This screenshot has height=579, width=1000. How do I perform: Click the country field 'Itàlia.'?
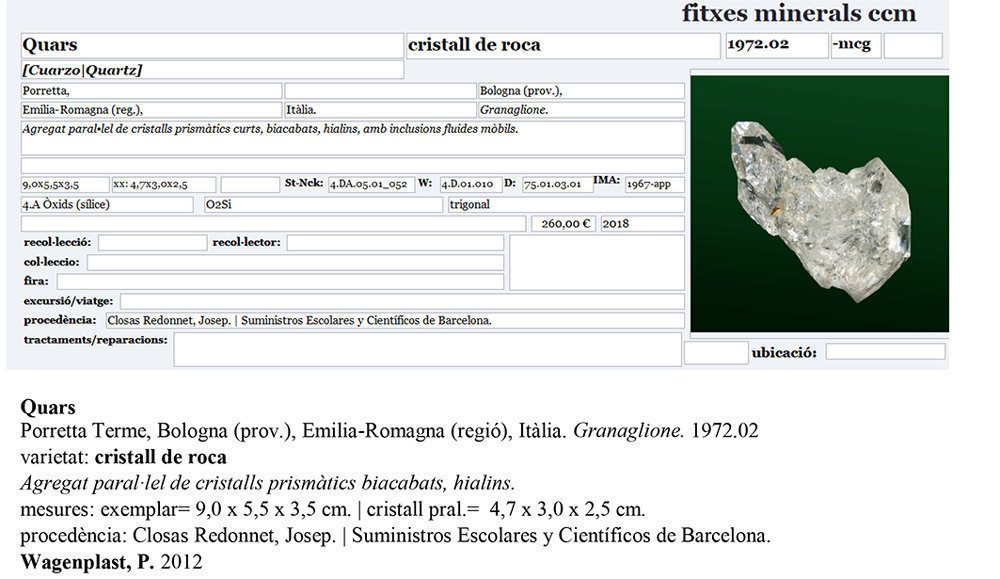click(380, 110)
